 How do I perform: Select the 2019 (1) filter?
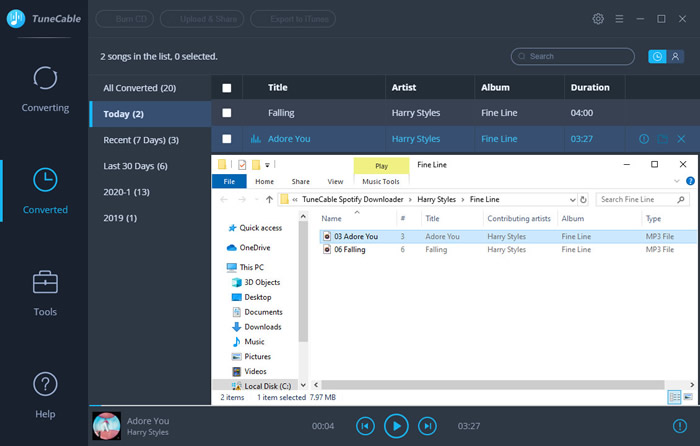click(150, 218)
